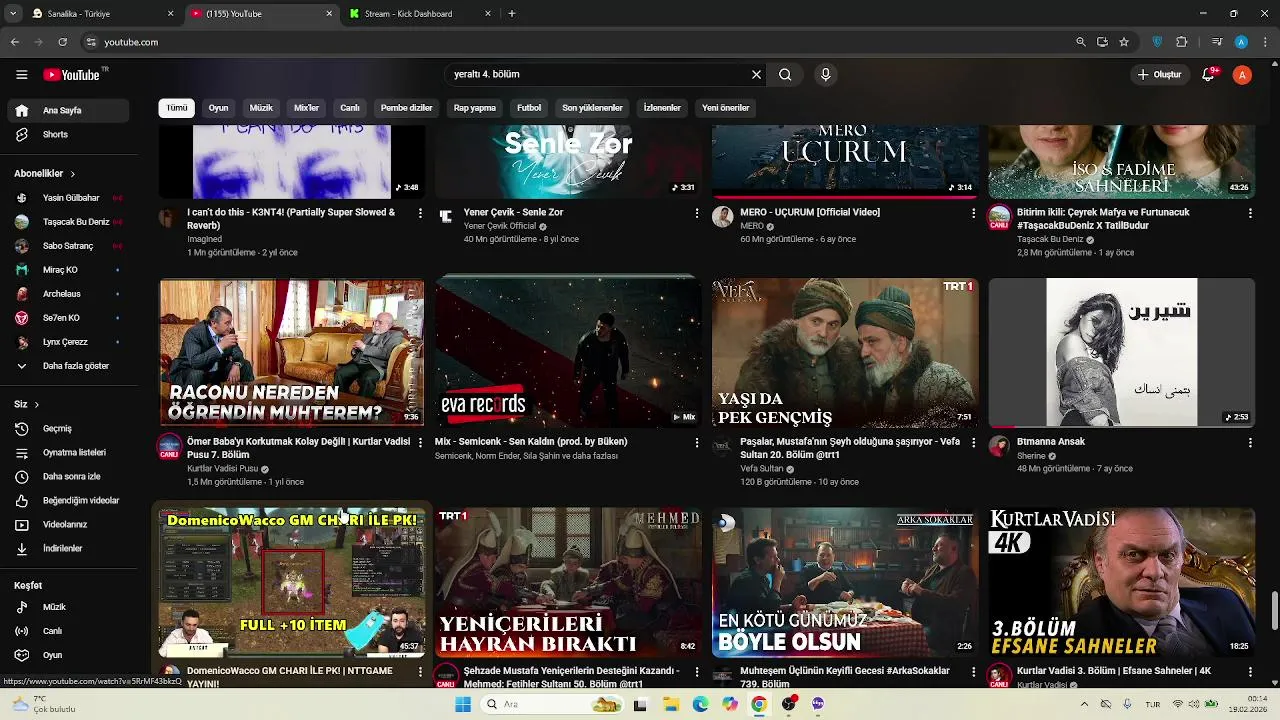Viewport: 1280px width, 720px height.
Task: Click the Vefa Sultan channel name
Action: pyautogui.click(x=762, y=469)
